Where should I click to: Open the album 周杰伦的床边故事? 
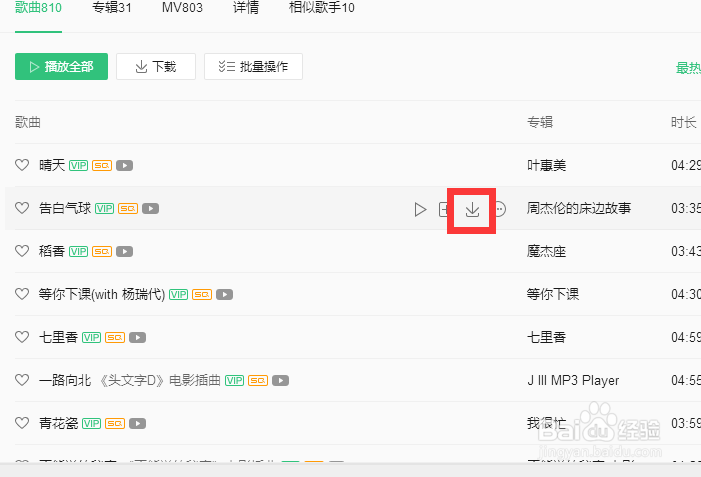point(579,208)
